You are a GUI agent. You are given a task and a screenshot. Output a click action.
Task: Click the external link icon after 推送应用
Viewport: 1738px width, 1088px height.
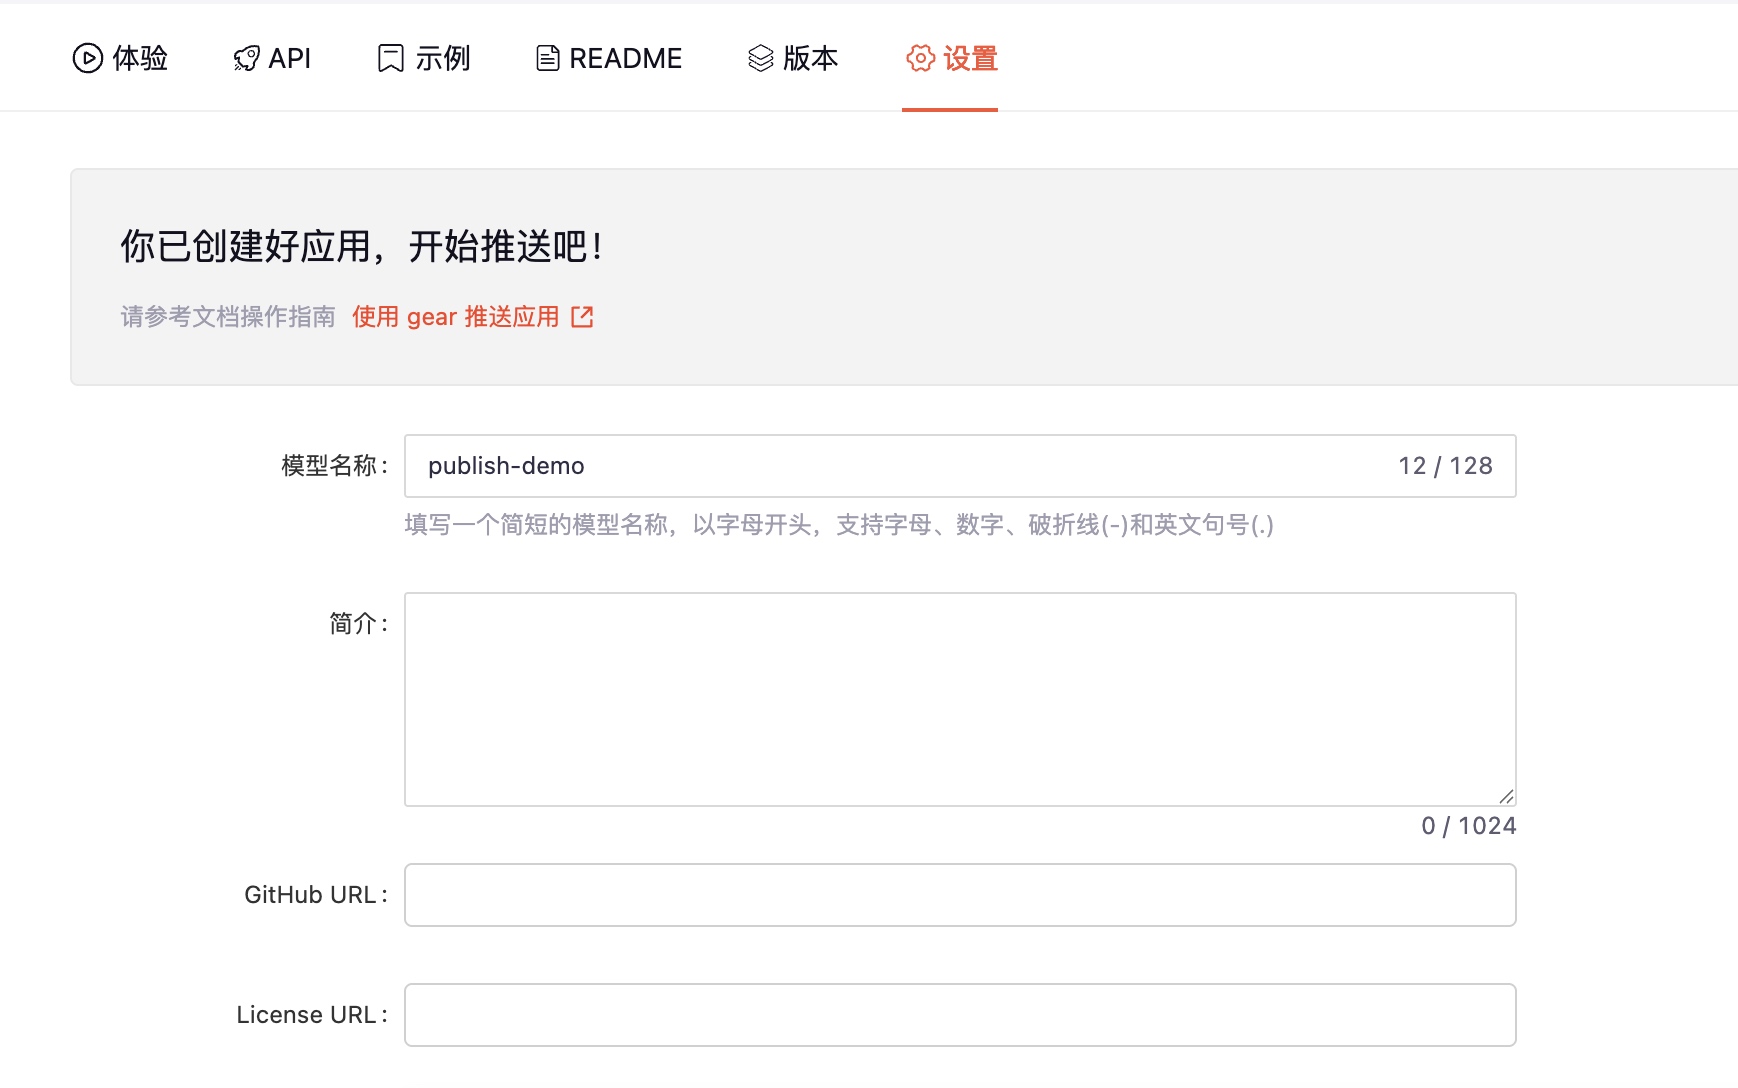point(582,317)
